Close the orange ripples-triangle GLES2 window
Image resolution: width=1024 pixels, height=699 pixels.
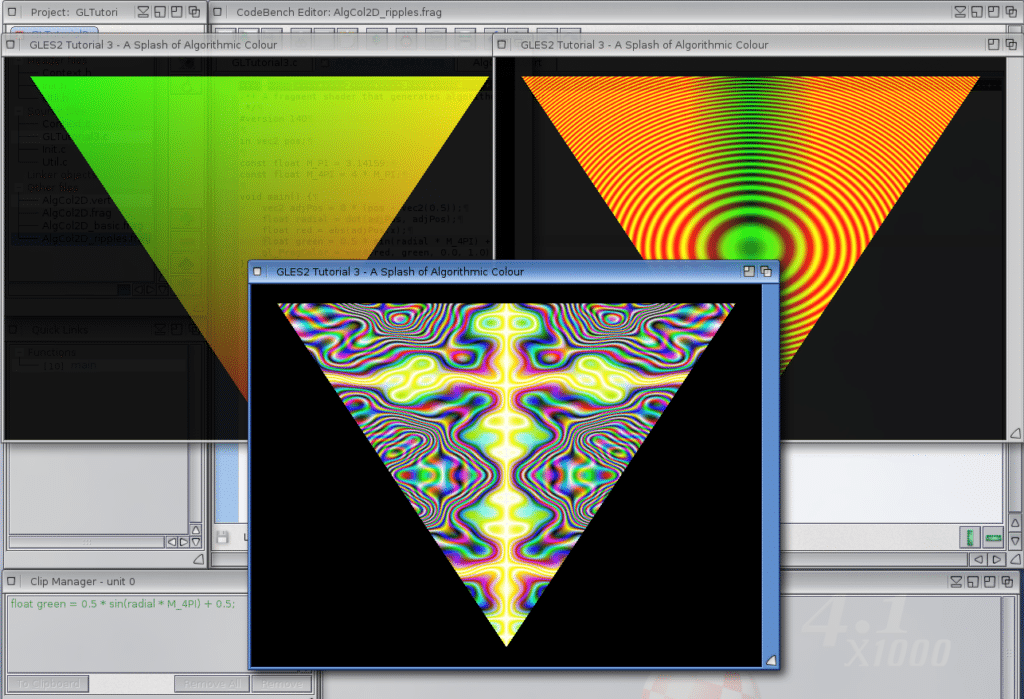click(502, 44)
